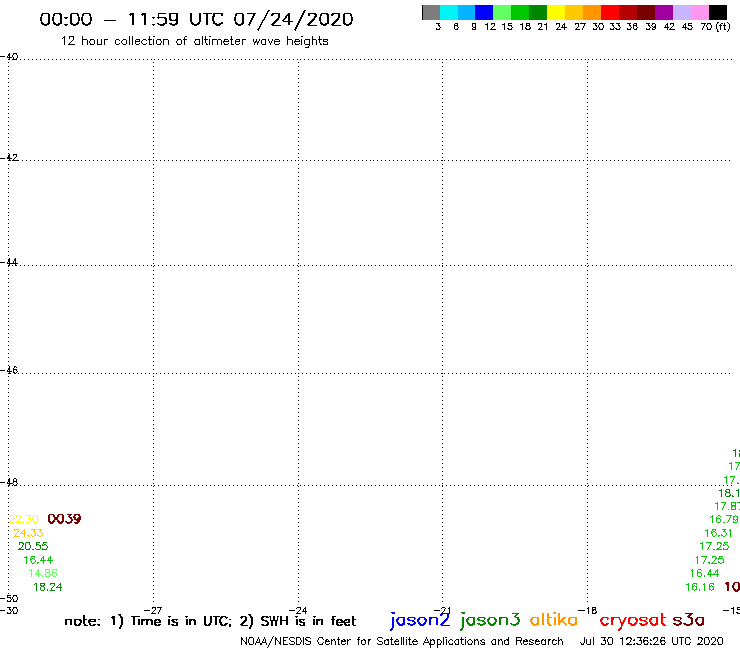Click the wave height value 16.31

pyautogui.click(x=719, y=533)
